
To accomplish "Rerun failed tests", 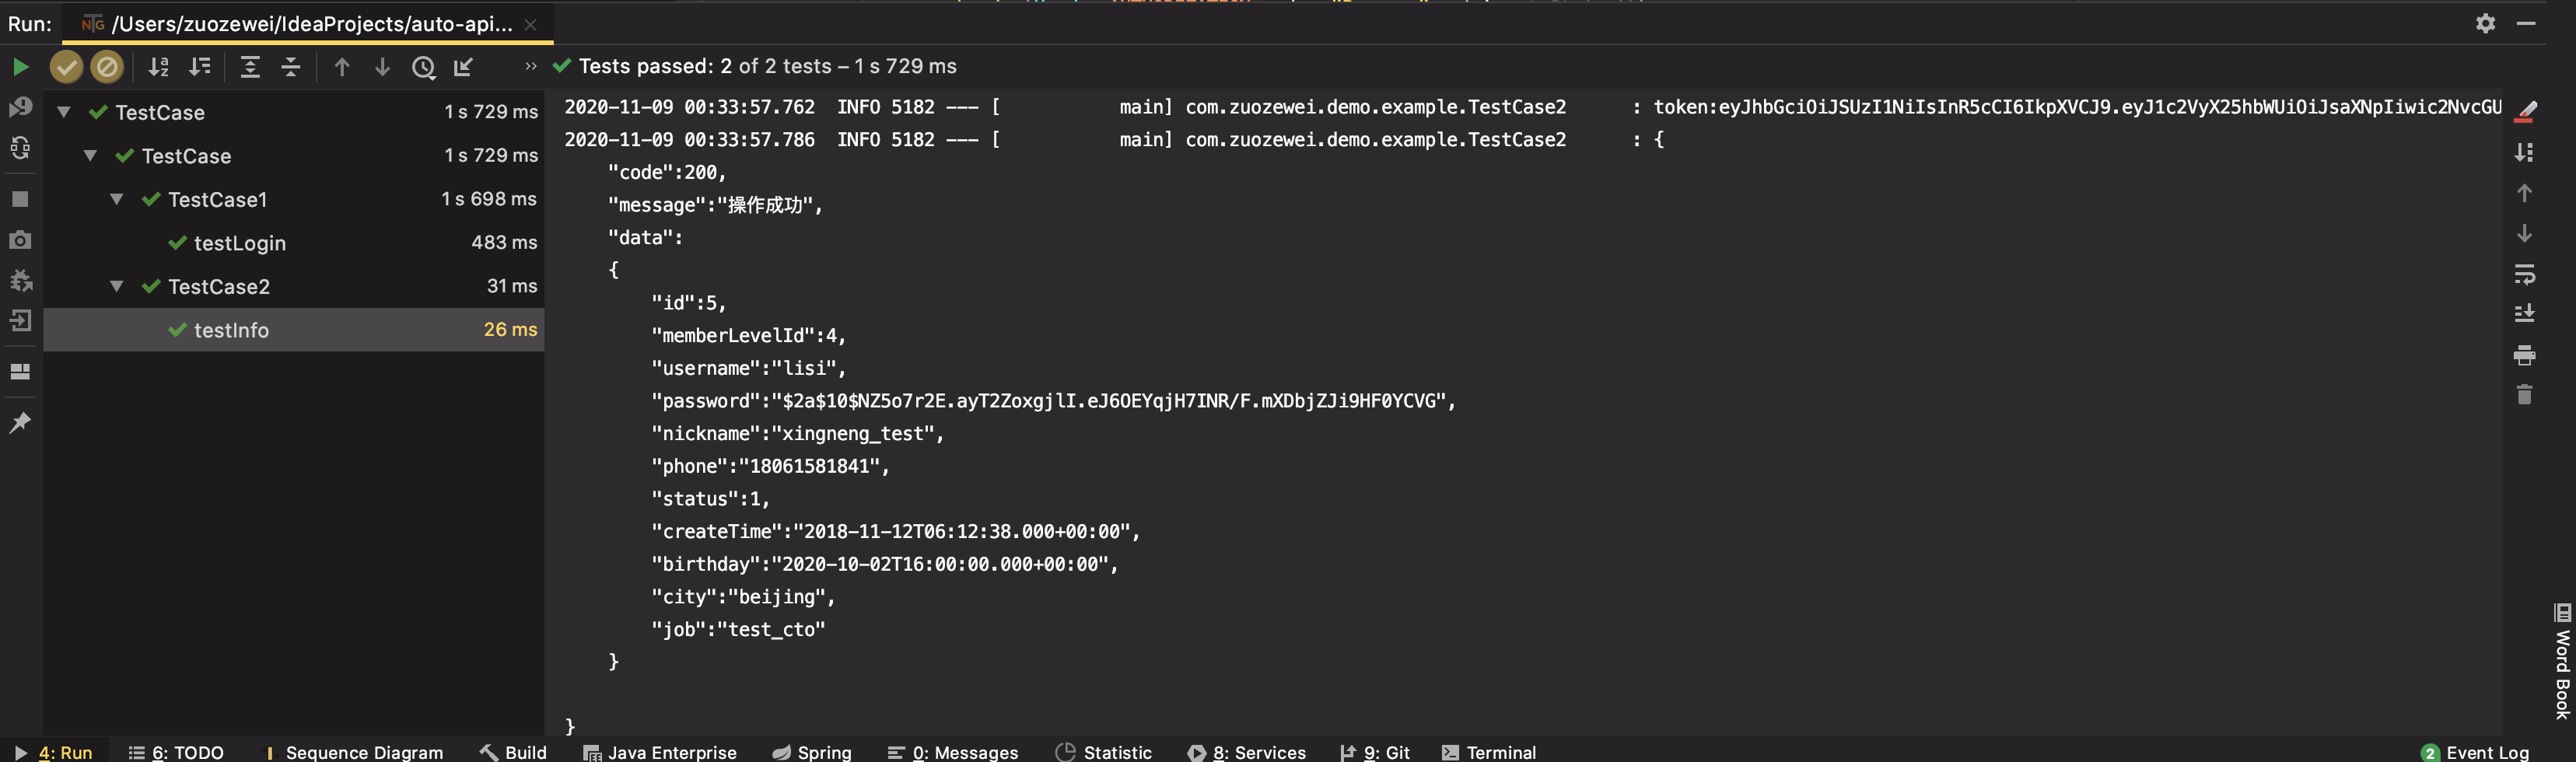I will (x=20, y=107).
